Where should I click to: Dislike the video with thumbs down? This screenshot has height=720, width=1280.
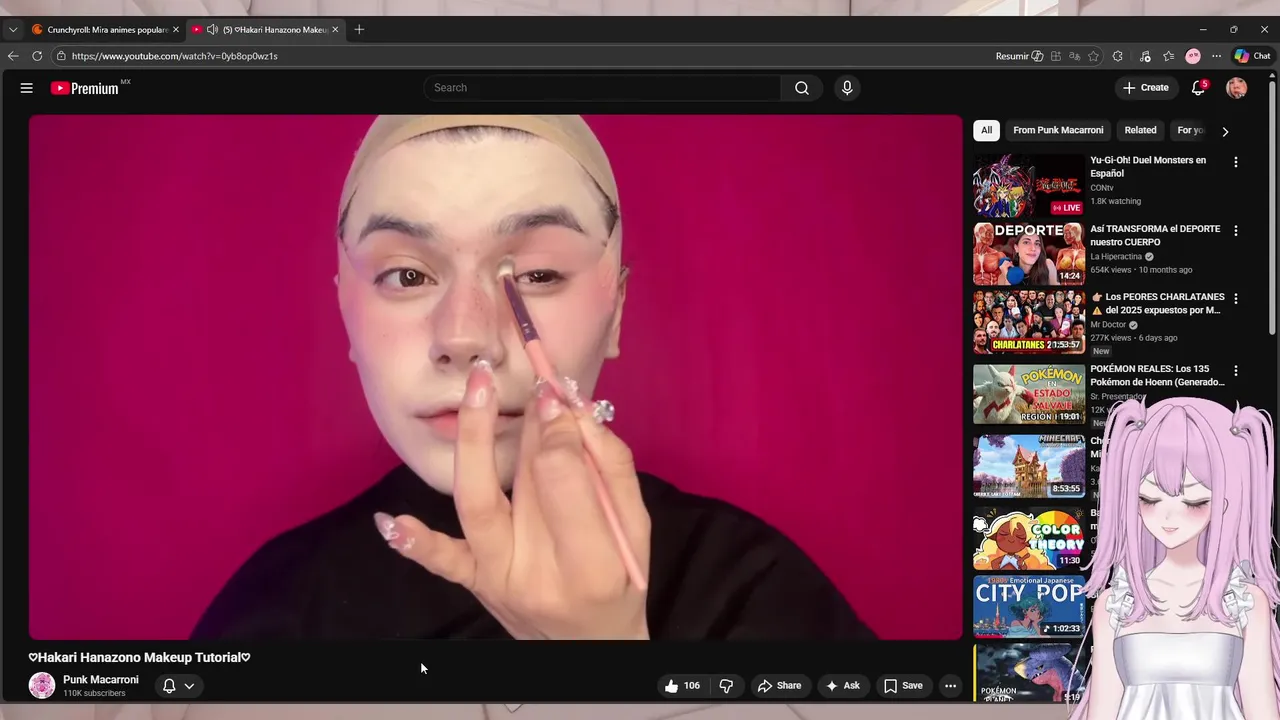coord(727,686)
